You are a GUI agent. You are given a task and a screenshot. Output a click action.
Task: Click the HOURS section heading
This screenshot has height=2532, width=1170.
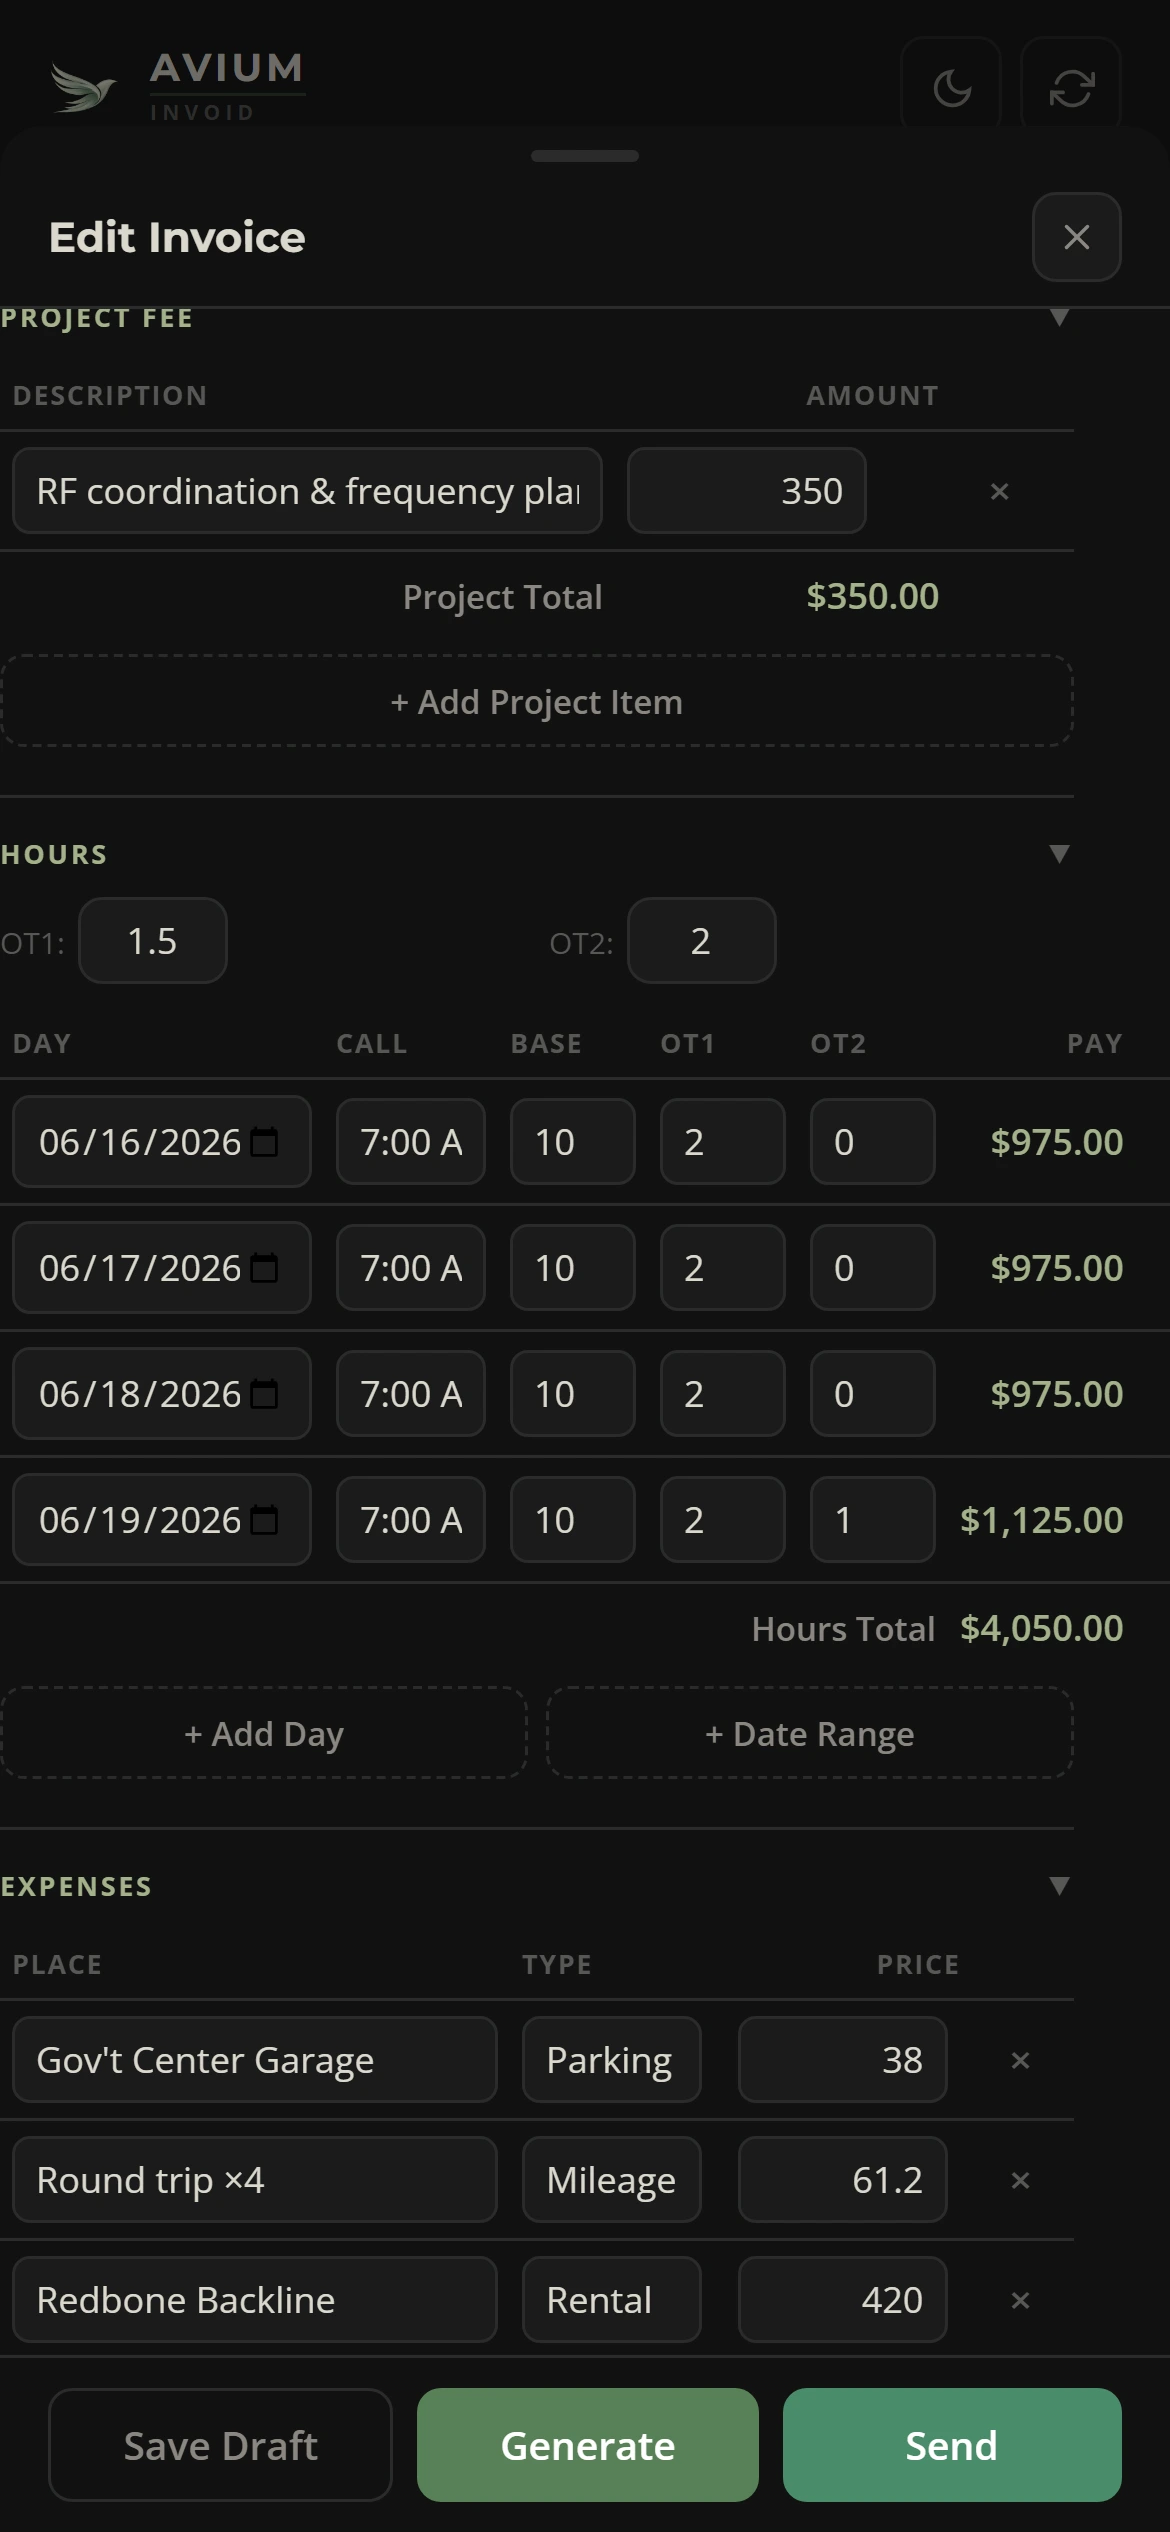(x=54, y=854)
